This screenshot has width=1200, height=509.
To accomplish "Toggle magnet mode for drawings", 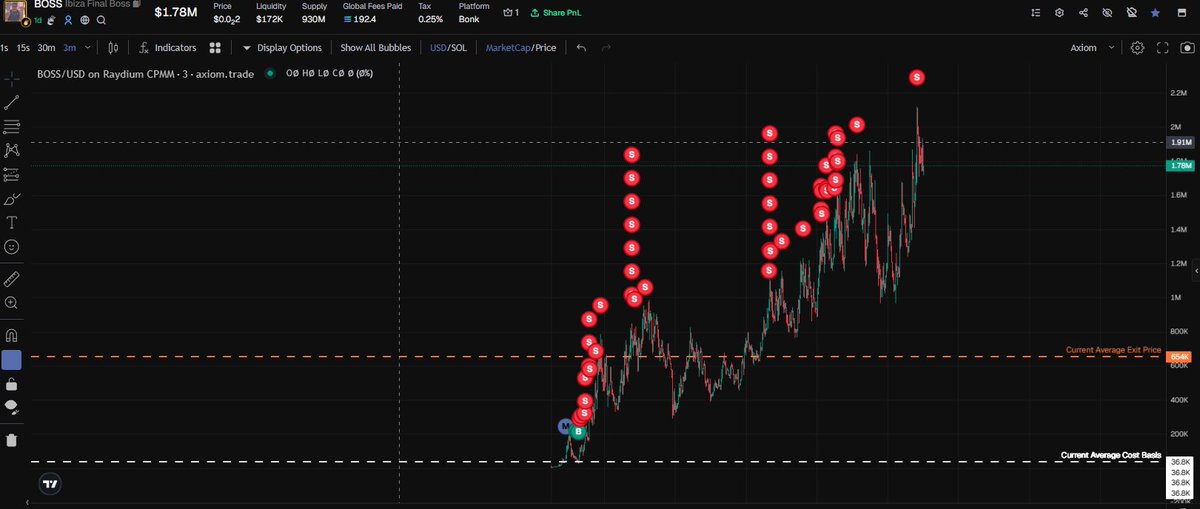I will (12, 335).
